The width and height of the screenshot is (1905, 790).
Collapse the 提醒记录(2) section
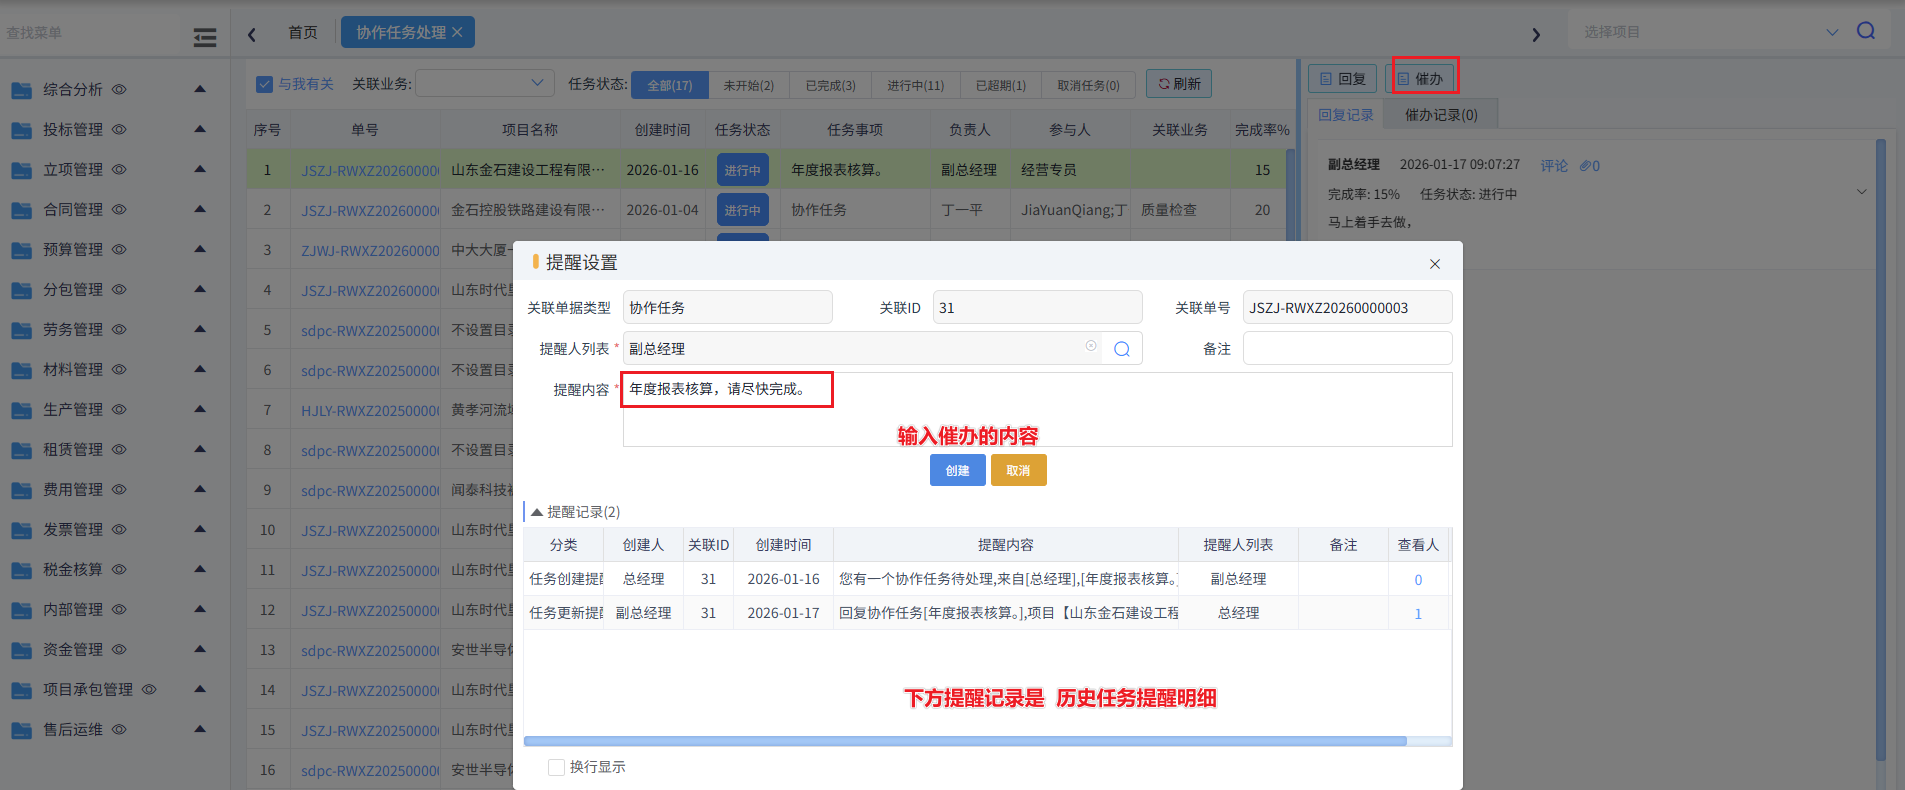click(x=537, y=512)
